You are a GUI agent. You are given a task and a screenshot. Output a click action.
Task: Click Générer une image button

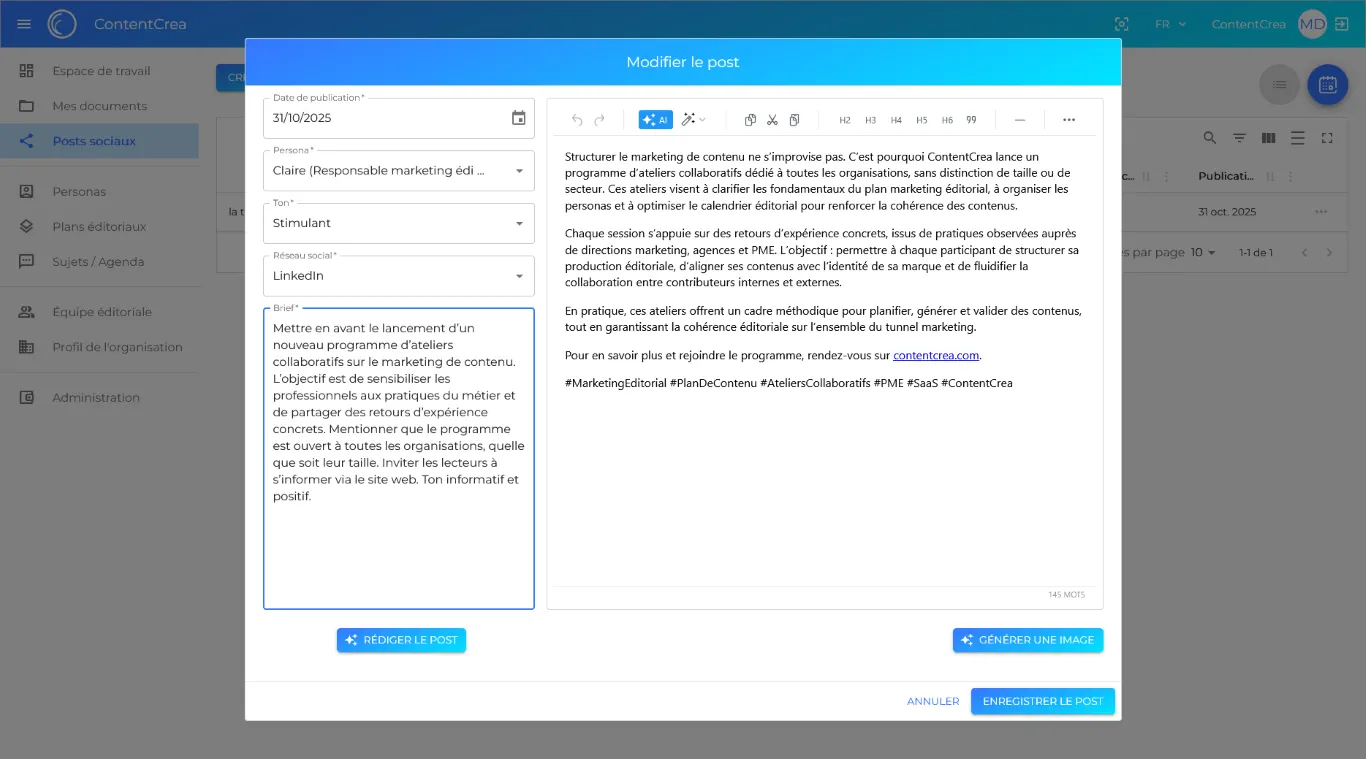[x=1027, y=640]
